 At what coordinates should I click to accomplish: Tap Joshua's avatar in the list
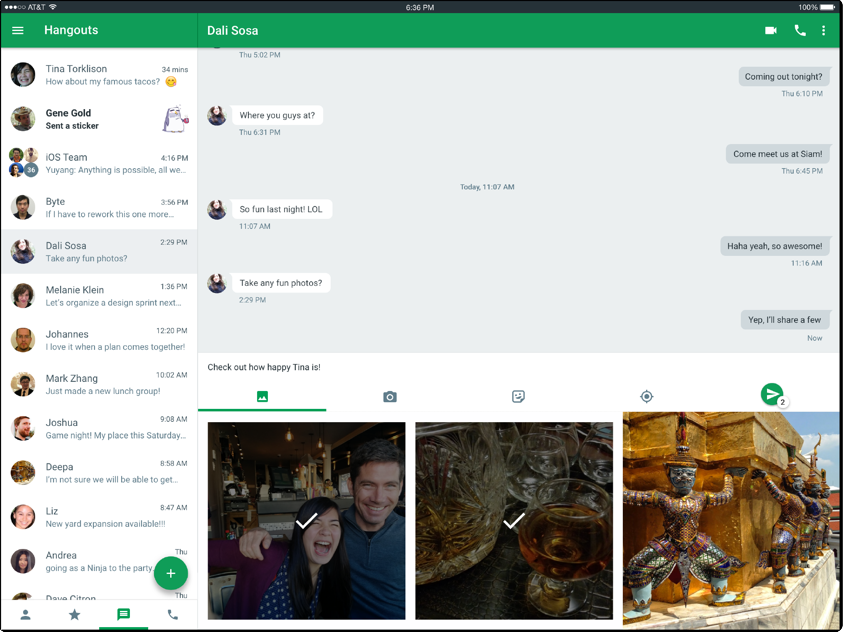point(23,428)
